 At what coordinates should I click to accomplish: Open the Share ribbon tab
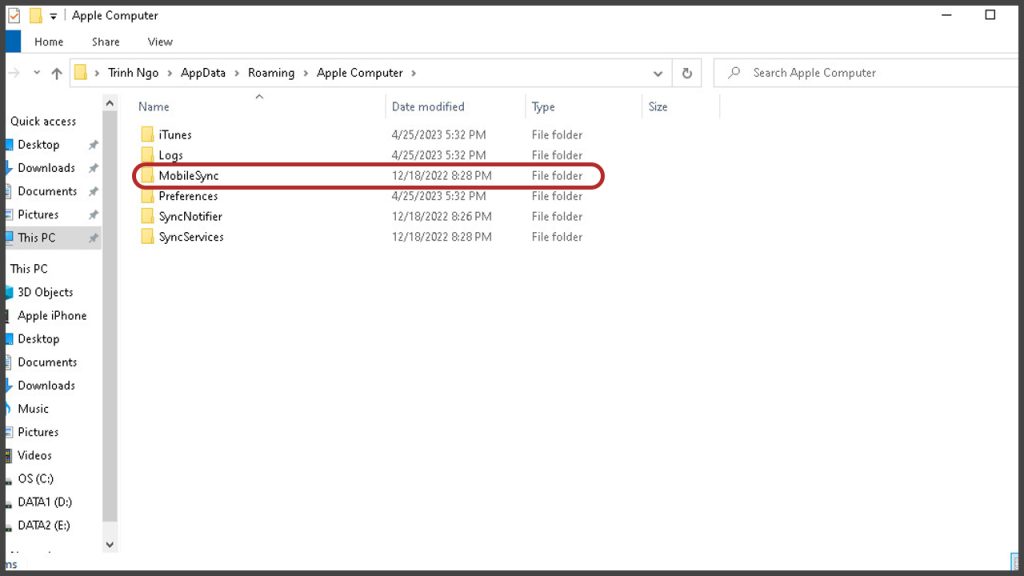coord(106,42)
